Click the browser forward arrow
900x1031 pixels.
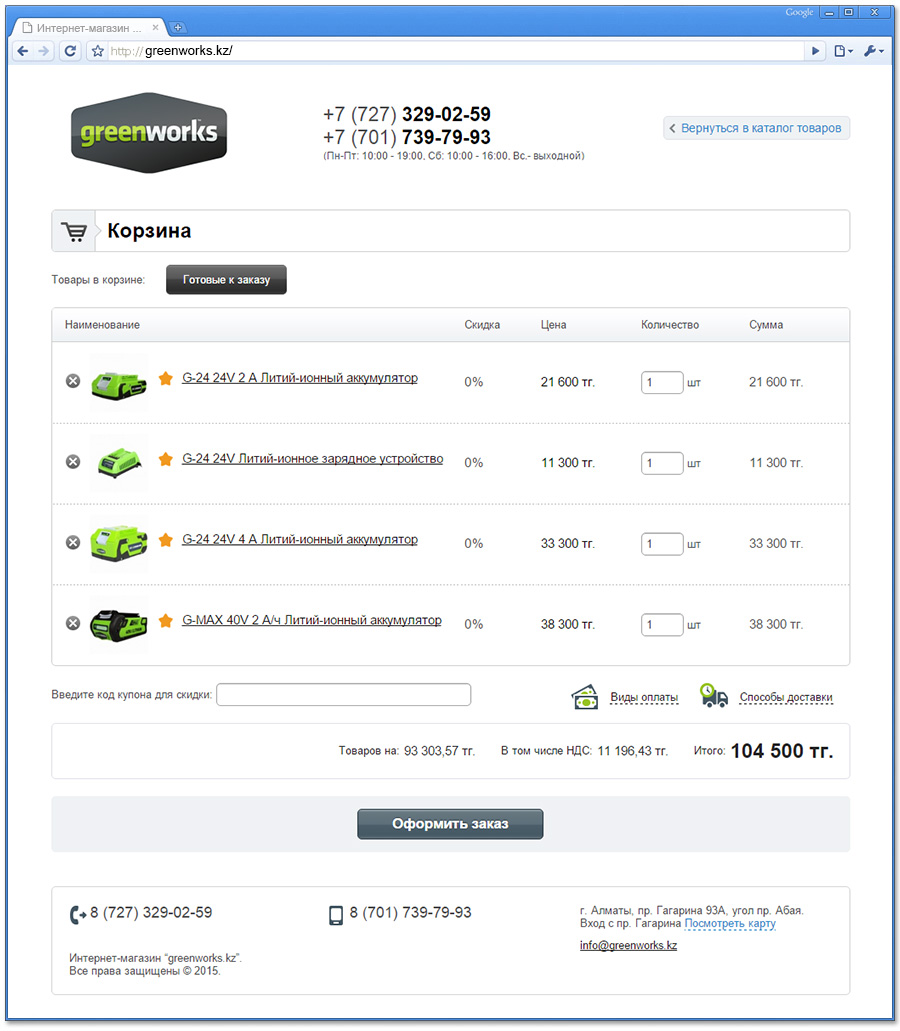pyautogui.click(x=43, y=51)
